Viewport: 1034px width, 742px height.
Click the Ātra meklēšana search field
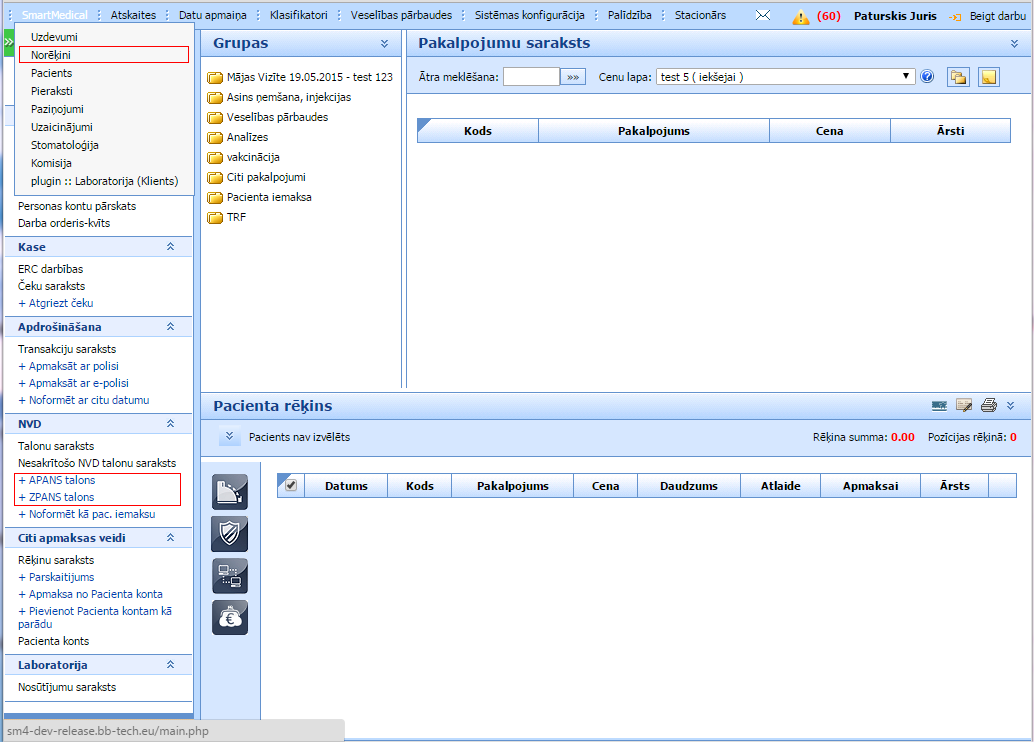click(x=531, y=77)
